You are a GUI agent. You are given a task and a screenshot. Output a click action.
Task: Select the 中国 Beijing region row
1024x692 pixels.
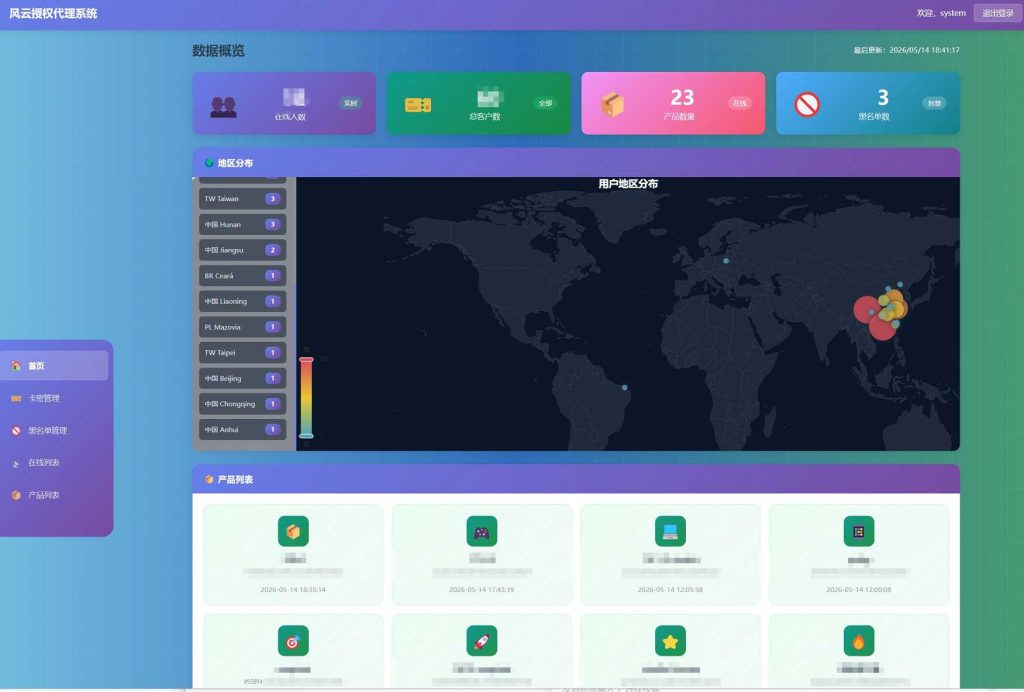[242, 379]
